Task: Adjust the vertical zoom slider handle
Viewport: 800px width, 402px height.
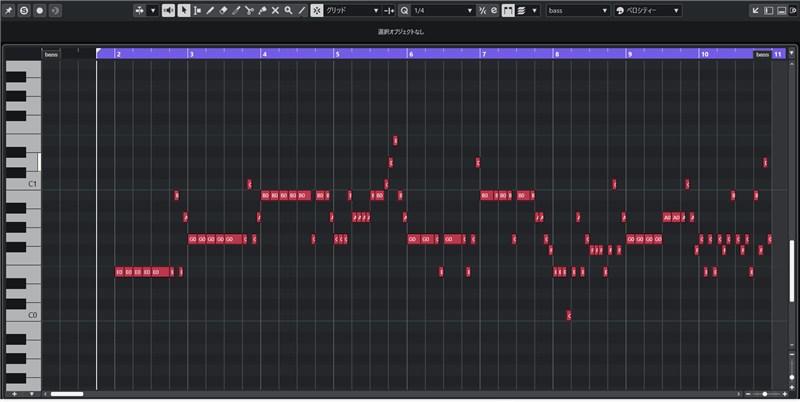Action: 792,378
